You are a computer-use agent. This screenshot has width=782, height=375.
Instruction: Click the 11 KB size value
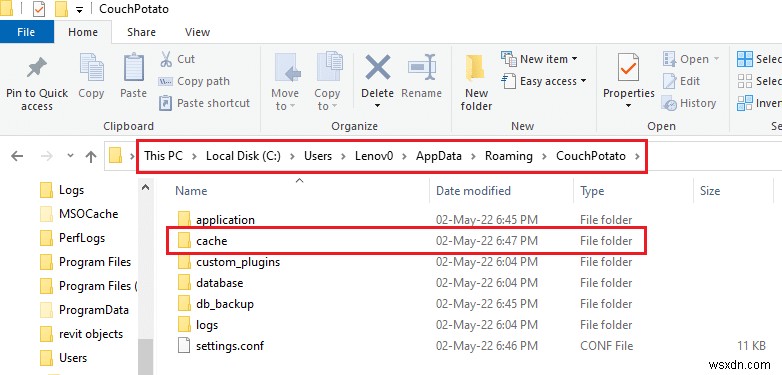pyautogui.click(x=753, y=346)
